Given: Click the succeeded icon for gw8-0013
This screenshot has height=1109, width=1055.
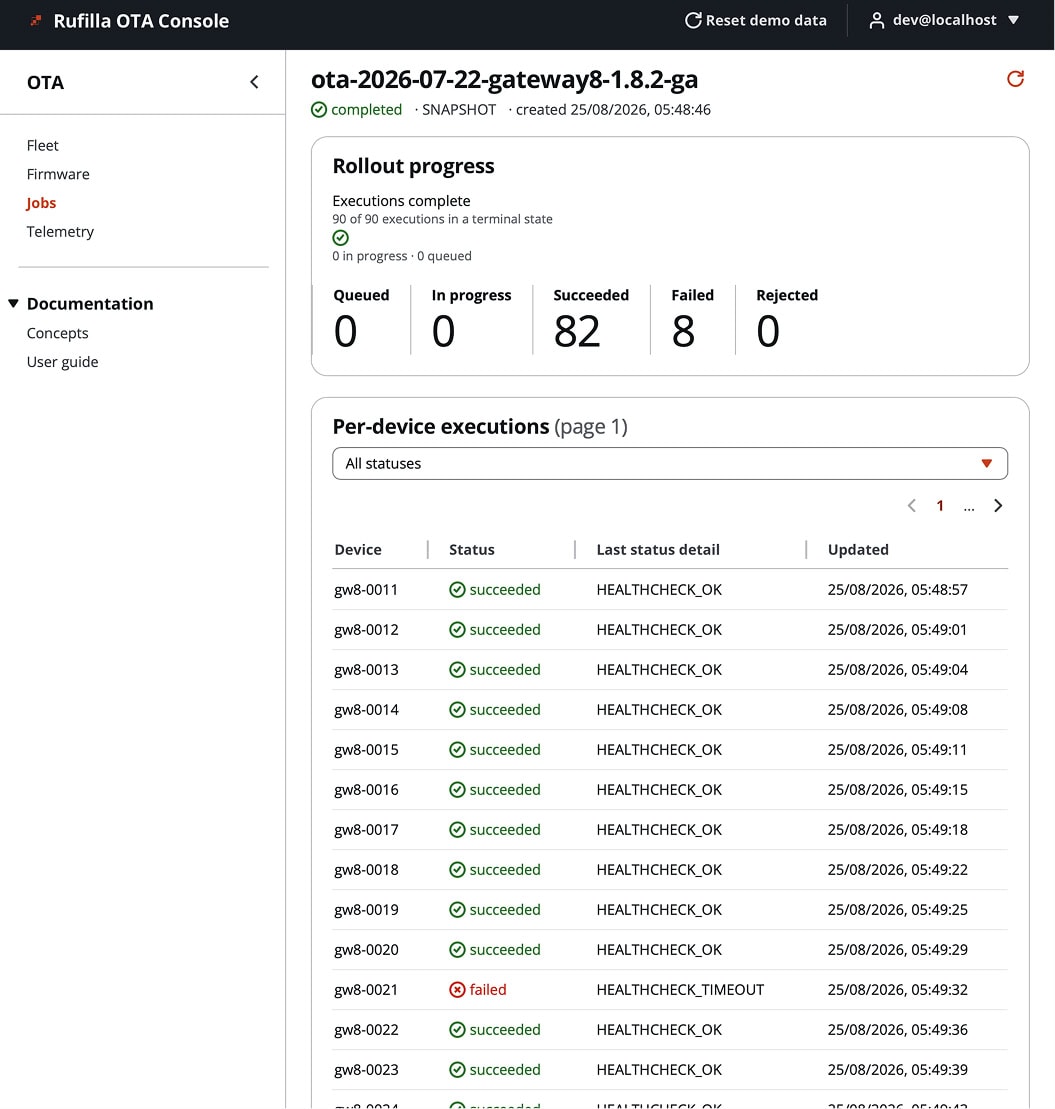Looking at the screenshot, I should (457, 669).
